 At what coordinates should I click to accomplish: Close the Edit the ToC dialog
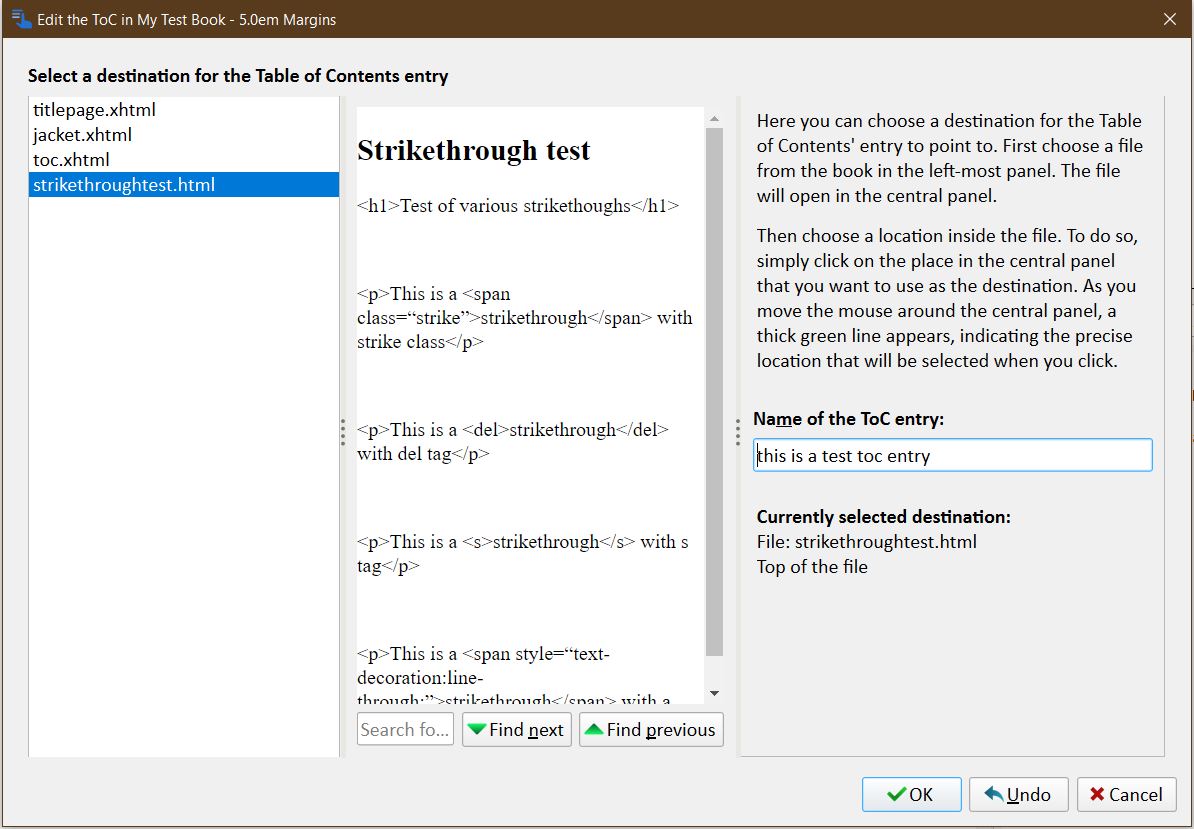(1170, 19)
